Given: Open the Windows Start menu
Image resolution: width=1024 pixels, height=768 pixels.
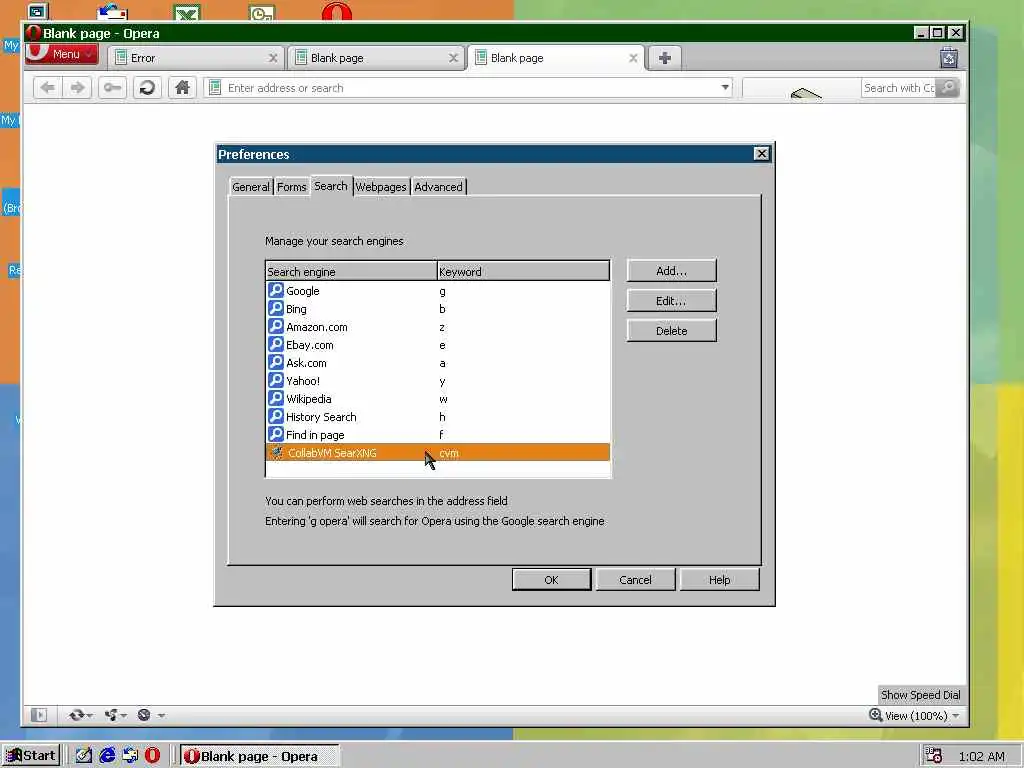Looking at the screenshot, I should [x=31, y=756].
